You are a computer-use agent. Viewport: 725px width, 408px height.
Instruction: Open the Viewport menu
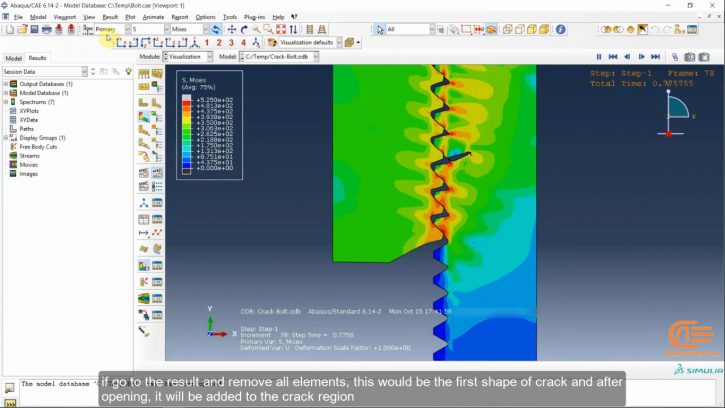(64, 17)
